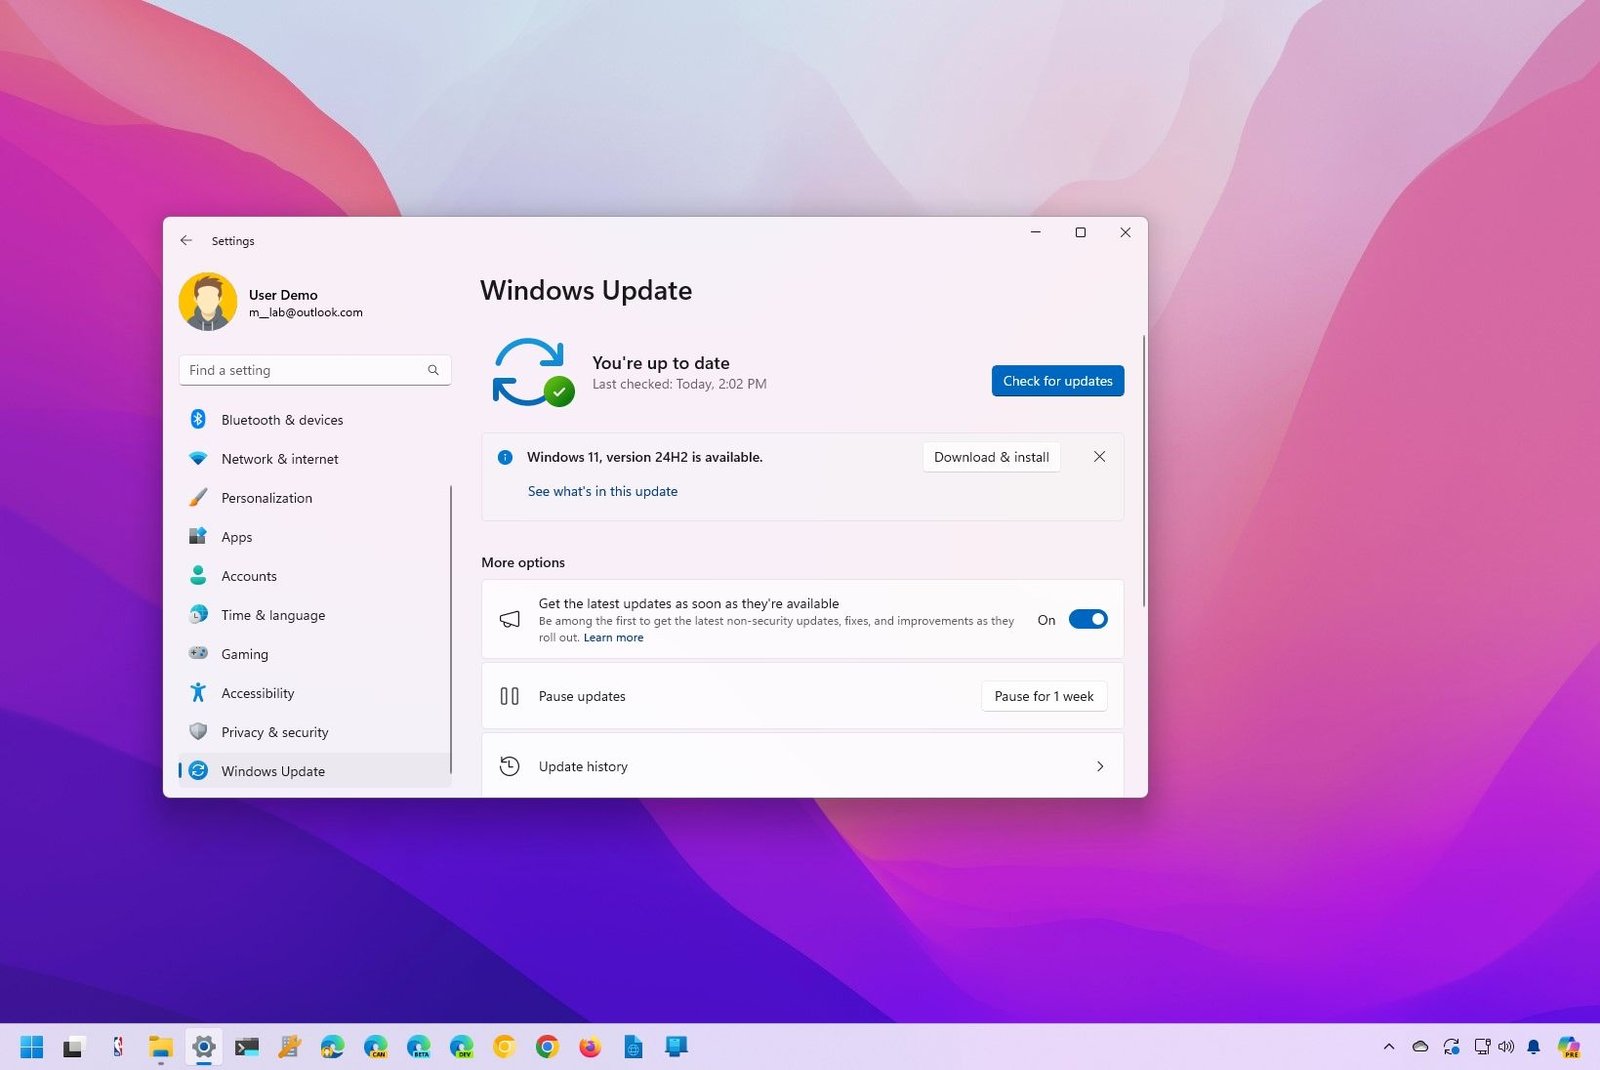Click the Accessibility icon in sidebar

pyautogui.click(x=199, y=693)
